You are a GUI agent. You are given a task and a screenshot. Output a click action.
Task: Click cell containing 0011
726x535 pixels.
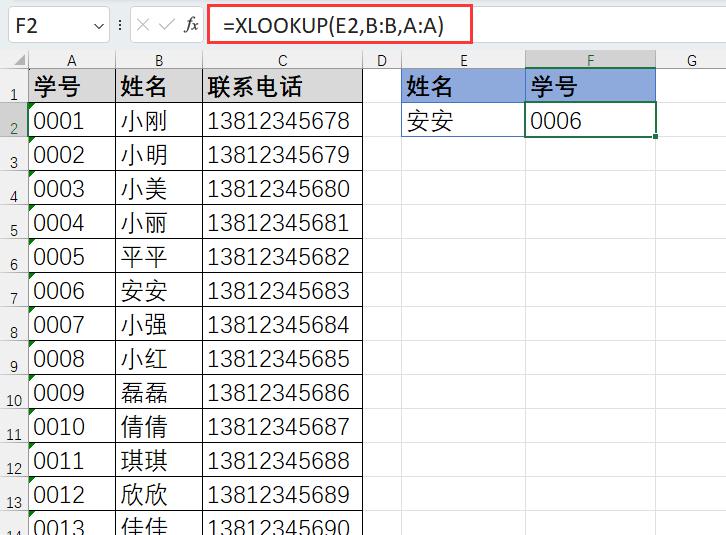pyautogui.click(x=72, y=459)
